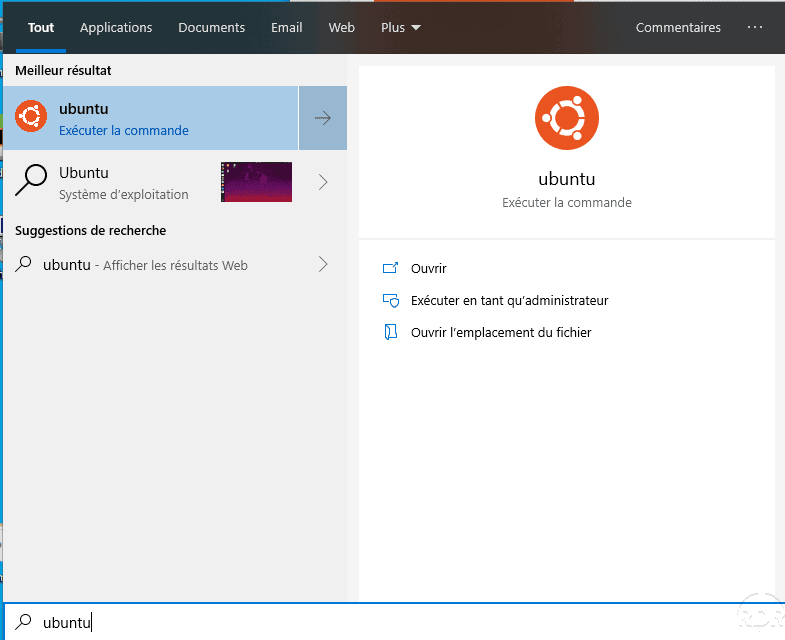785x640 pixels.
Task: Click the magnifier icon beside Ubuntu Système d'exploitation
Action: [31, 180]
